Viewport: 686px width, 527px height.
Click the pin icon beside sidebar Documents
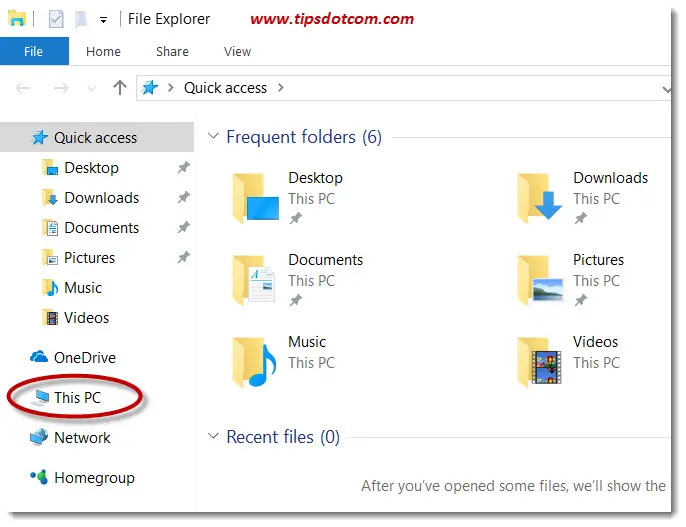(x=184, y=227)
